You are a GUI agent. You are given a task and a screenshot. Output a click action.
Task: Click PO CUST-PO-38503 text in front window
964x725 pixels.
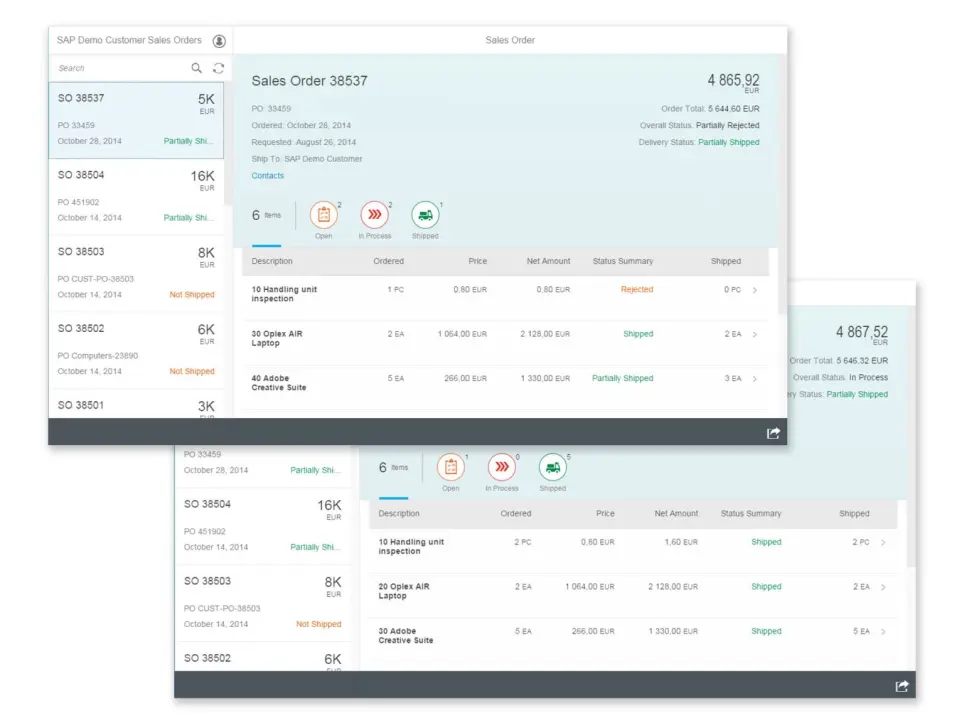(95, 279)
